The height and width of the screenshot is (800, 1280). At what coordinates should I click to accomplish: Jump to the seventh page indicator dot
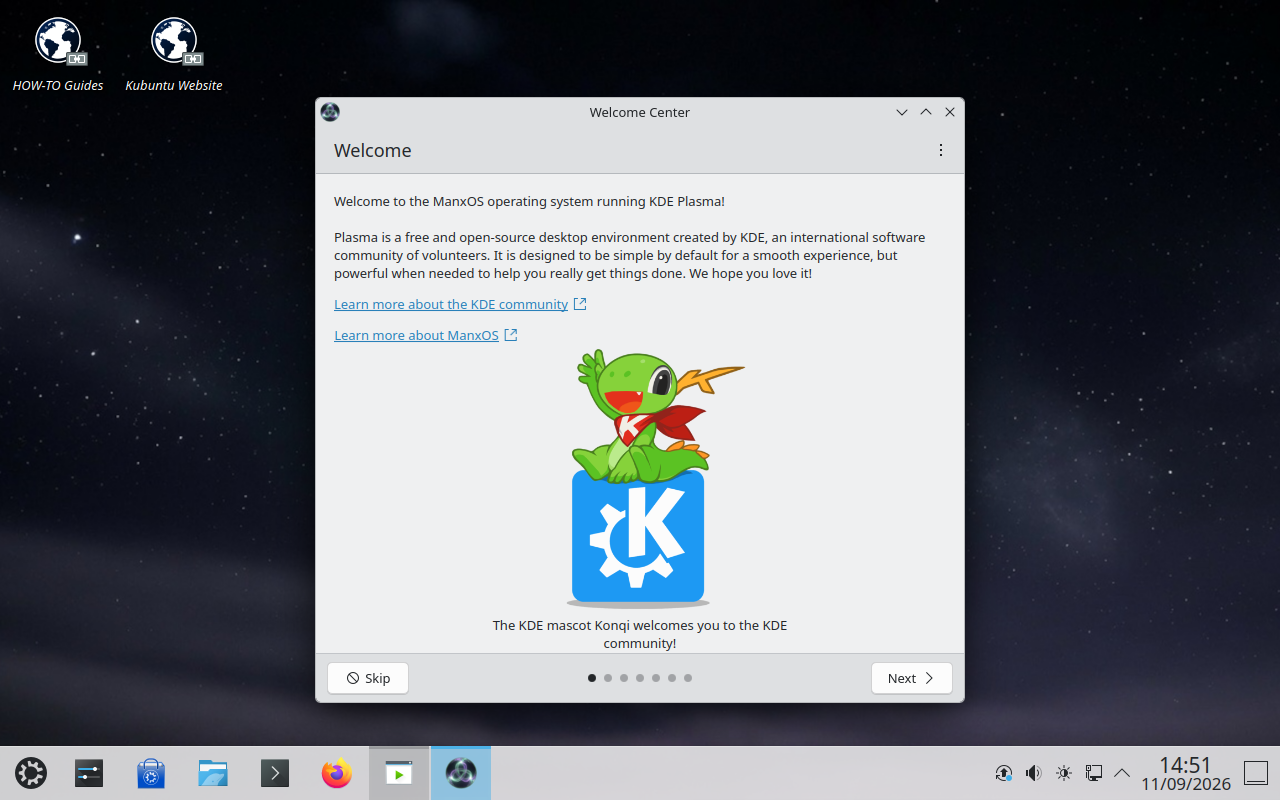tap(688, 678)
